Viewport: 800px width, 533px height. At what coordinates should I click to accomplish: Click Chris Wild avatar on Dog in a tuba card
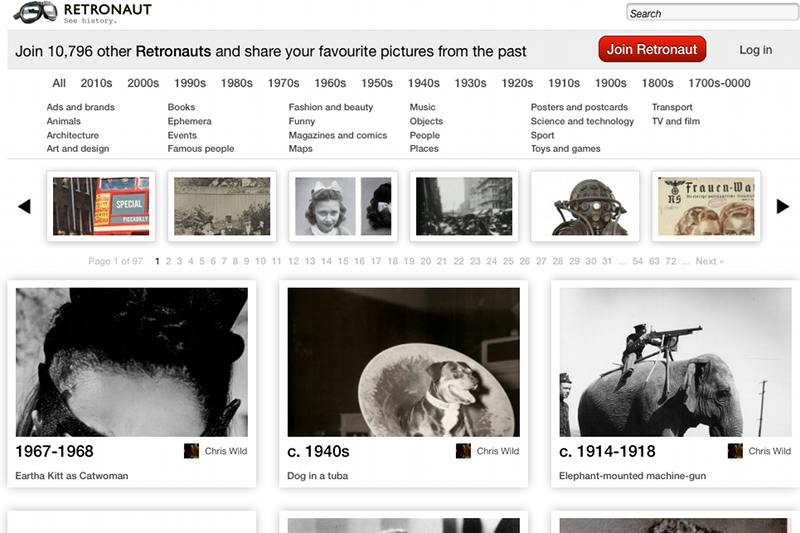pos(463,451)
